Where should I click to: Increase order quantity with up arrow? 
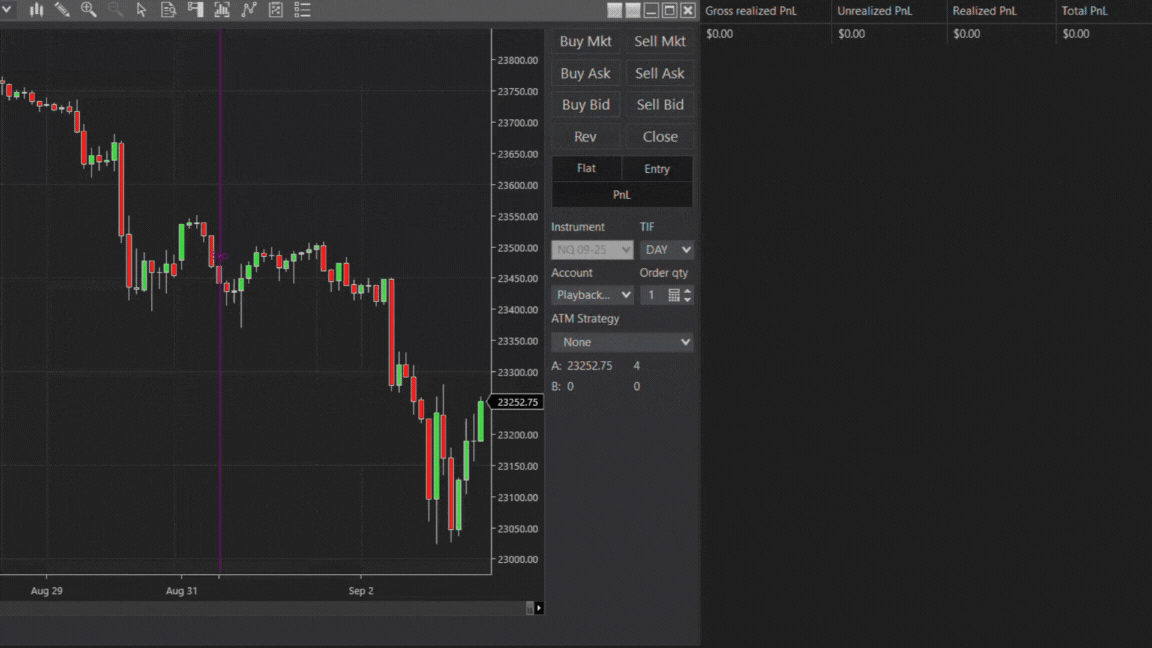687,291
